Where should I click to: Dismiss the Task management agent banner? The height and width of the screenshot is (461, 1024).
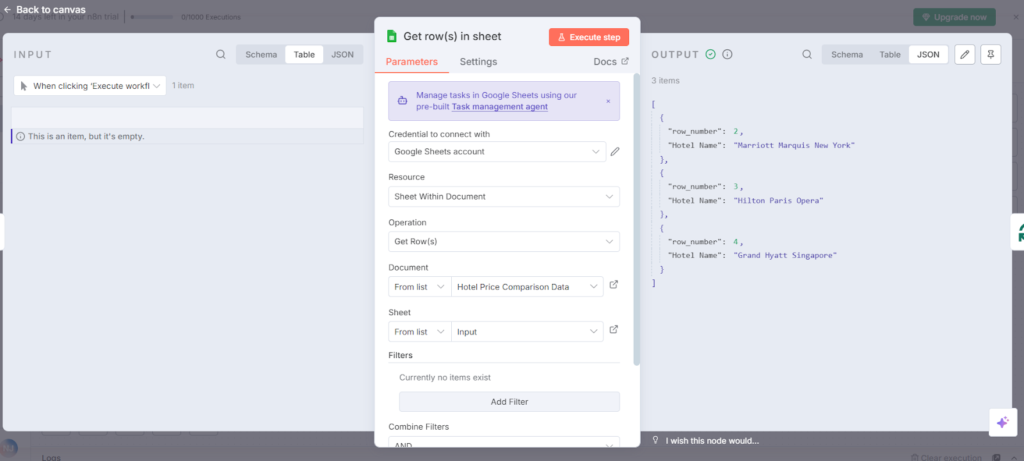pyautogui.click(x=608, y=101)
